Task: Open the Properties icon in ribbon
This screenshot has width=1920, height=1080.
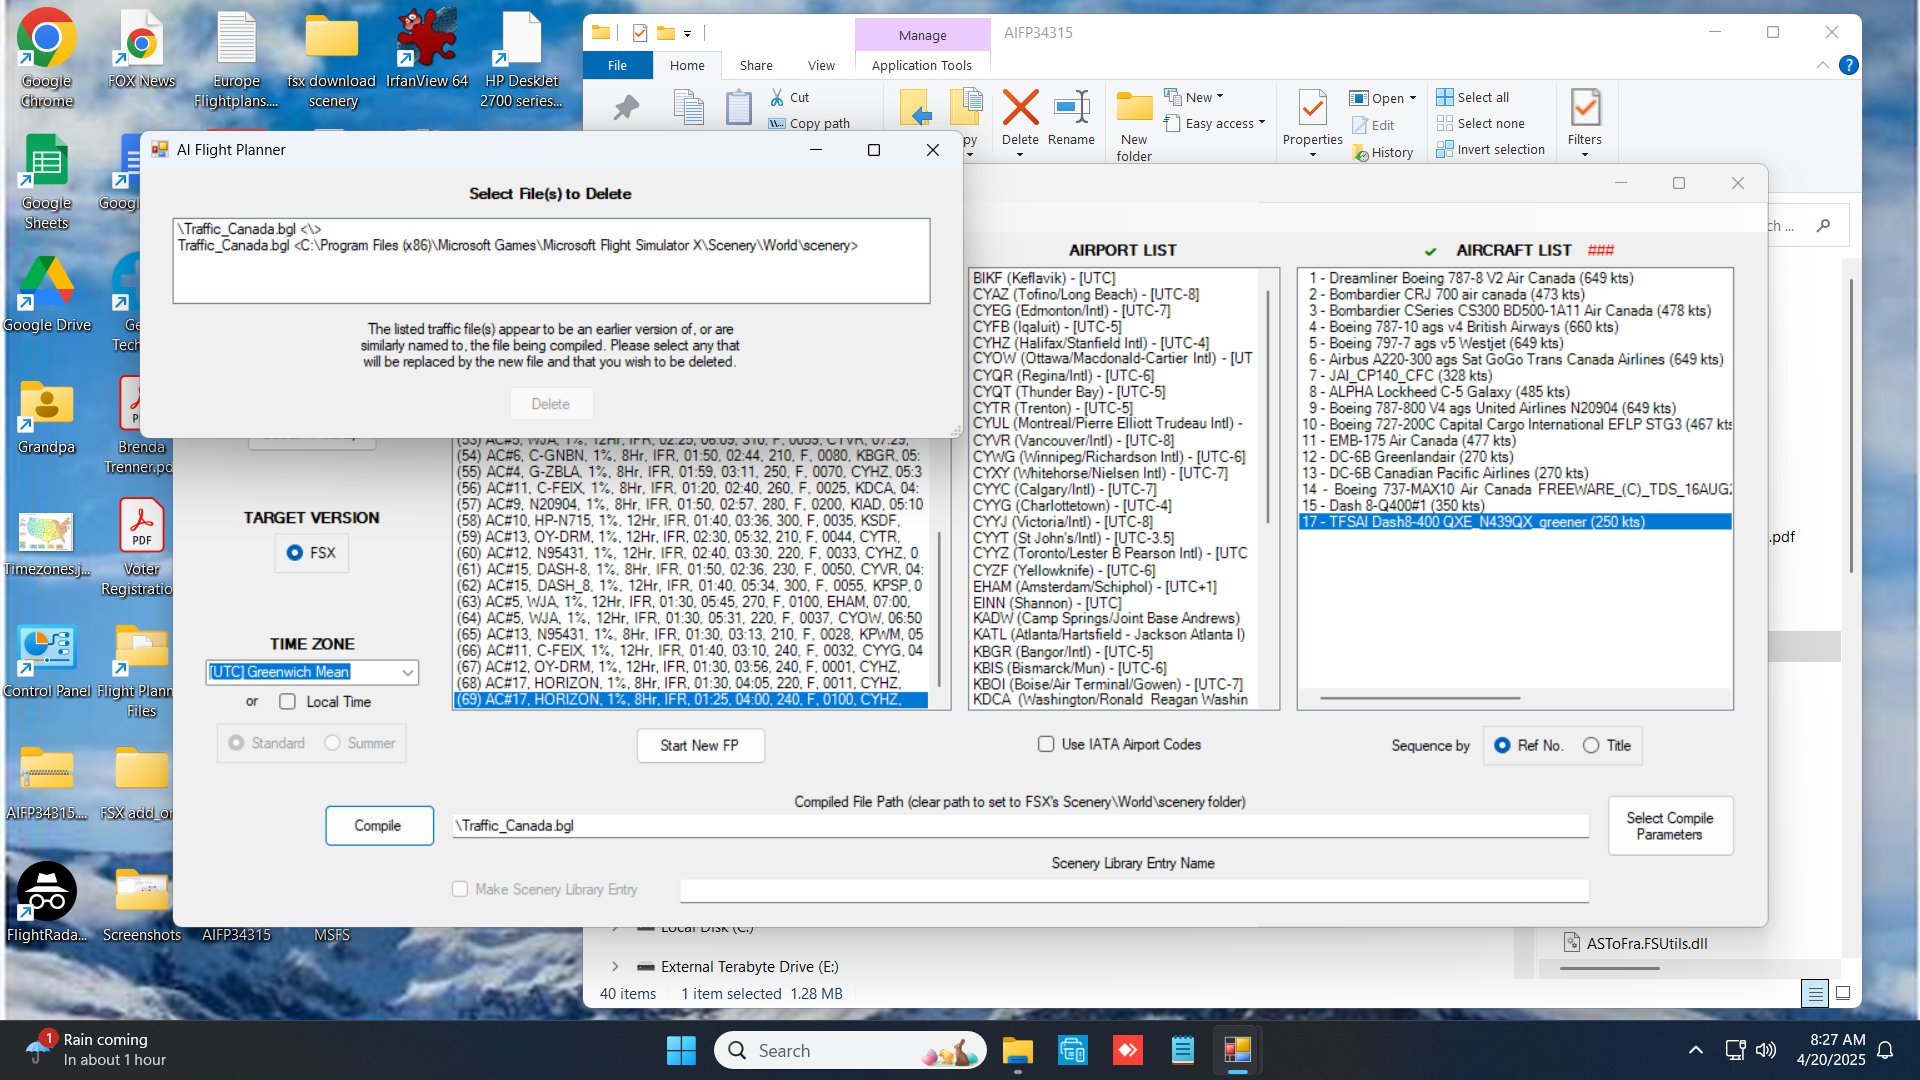Action: tap(1312, 110)
